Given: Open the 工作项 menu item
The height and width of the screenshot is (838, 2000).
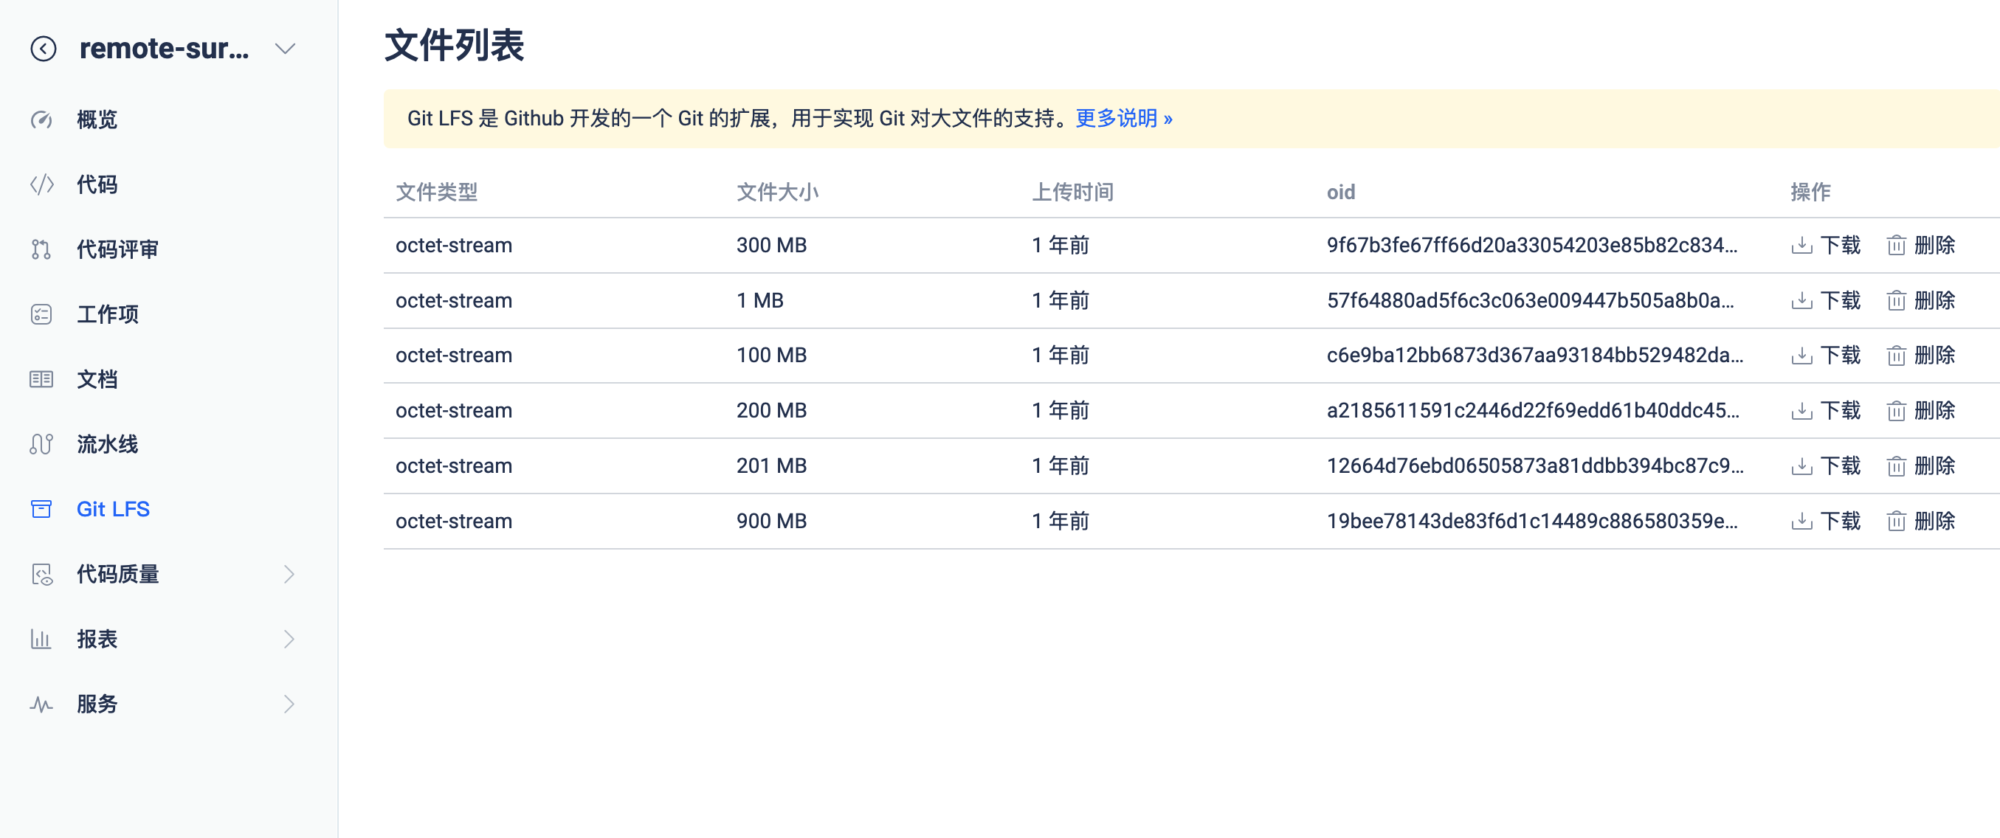Looking at the screenshot, I should [x=108, y=315].
